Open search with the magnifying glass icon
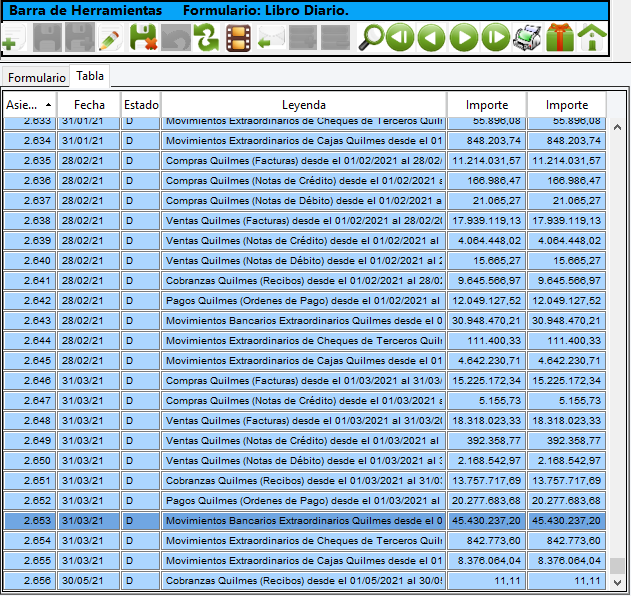 371,38
